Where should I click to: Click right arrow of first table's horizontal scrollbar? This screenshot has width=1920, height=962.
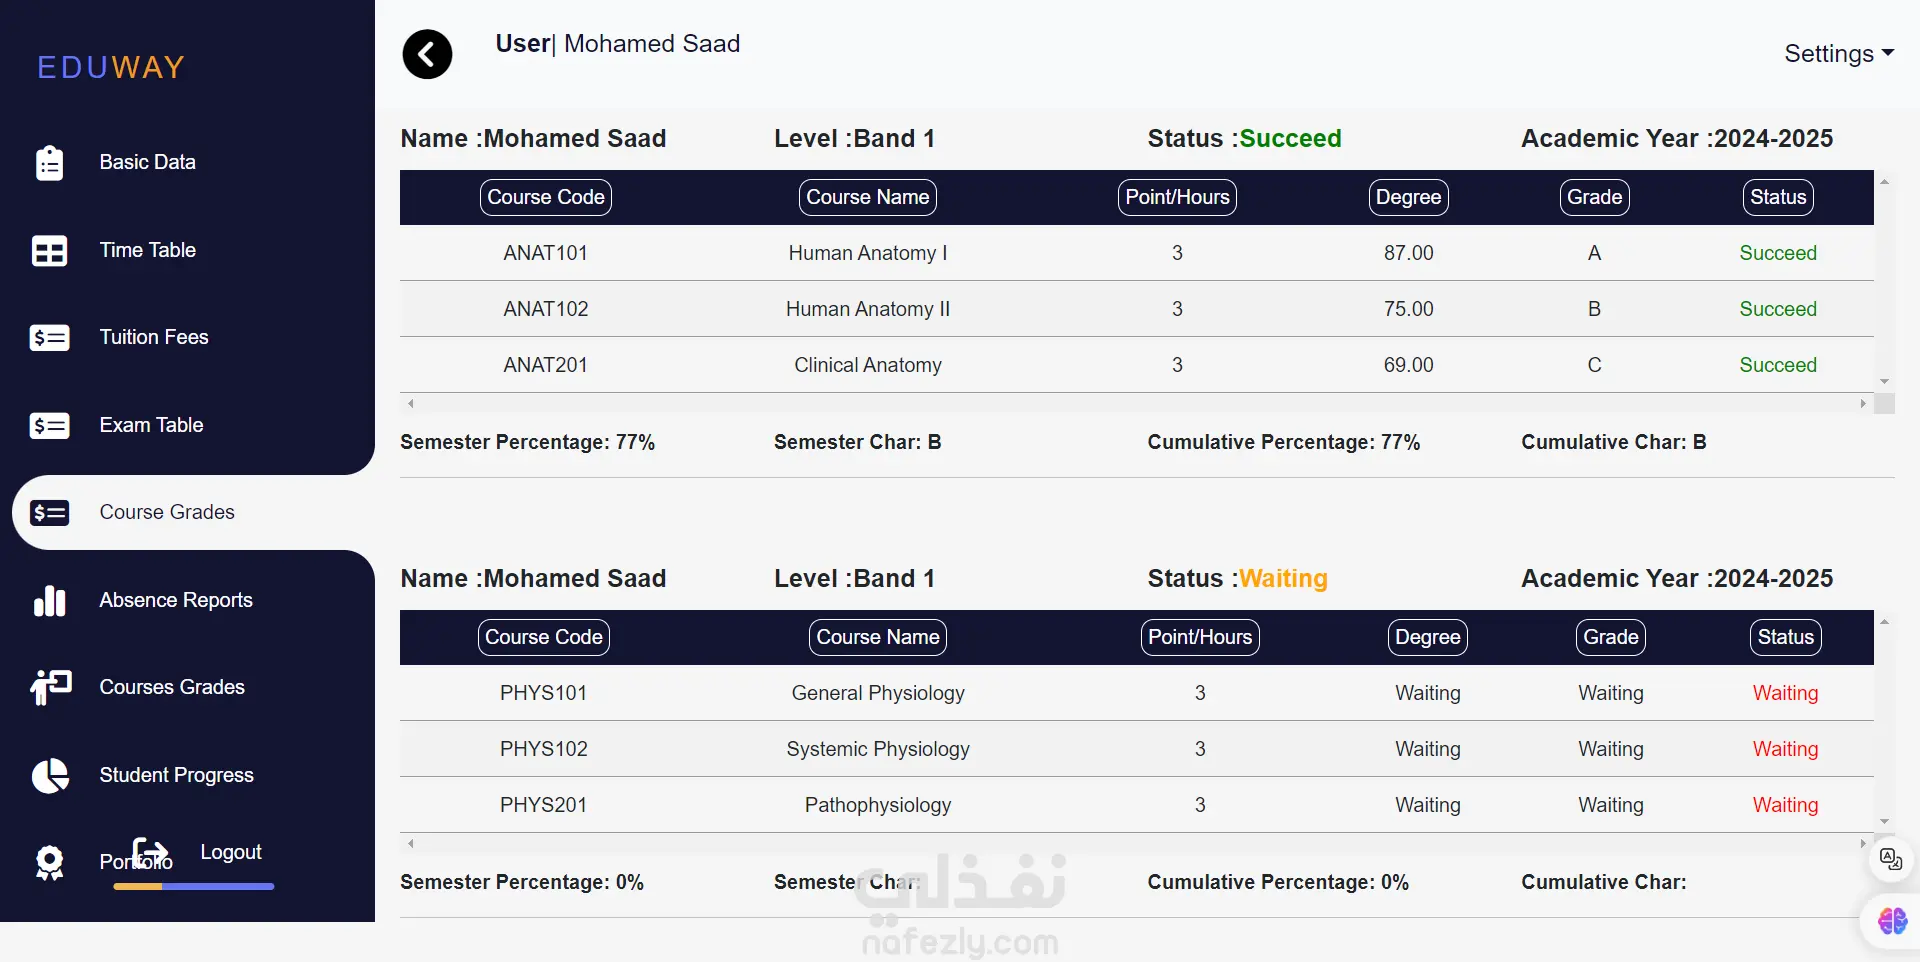(1863, 404)
